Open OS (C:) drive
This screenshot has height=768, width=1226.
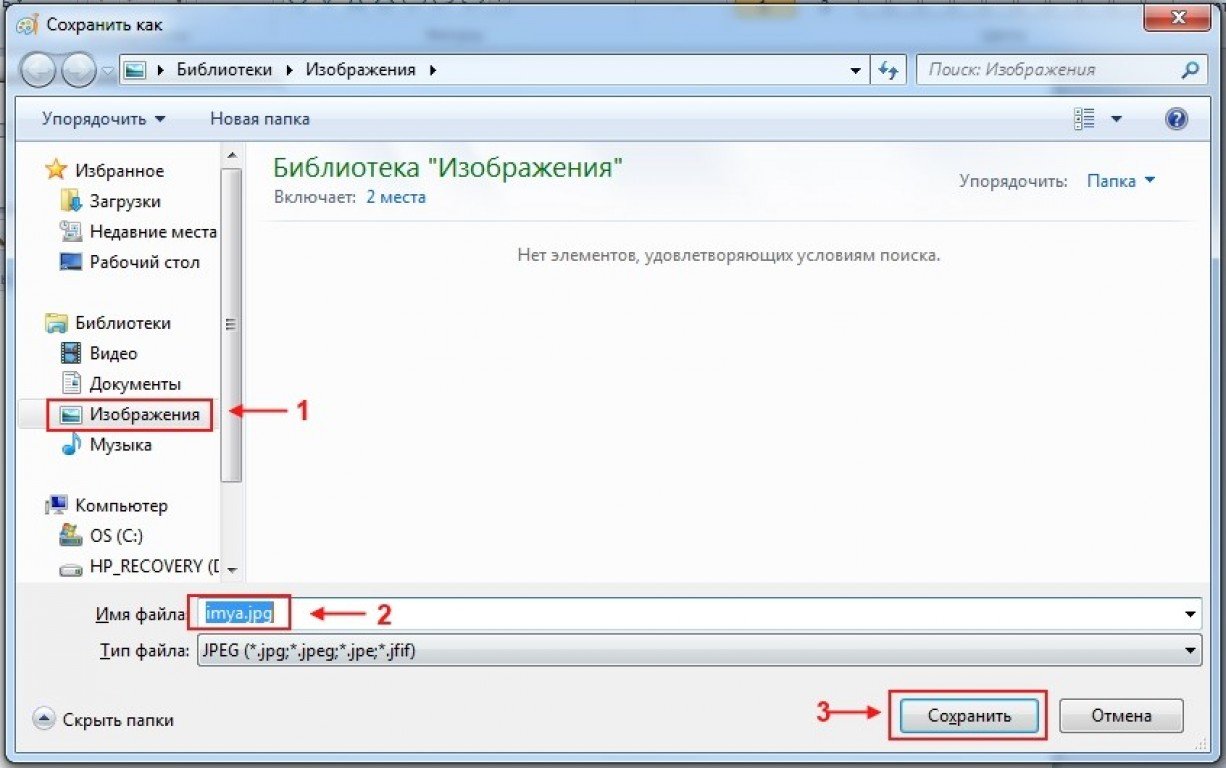114,535
